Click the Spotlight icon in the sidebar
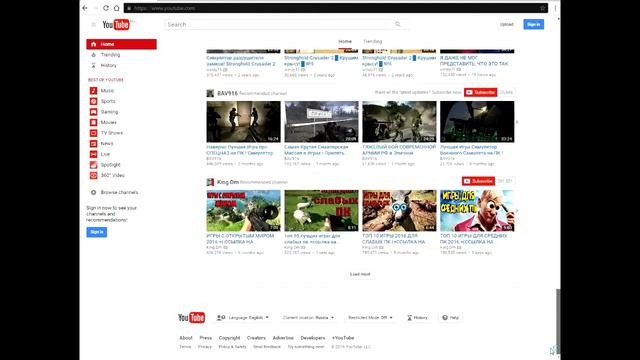 click(x=93, y=165)
